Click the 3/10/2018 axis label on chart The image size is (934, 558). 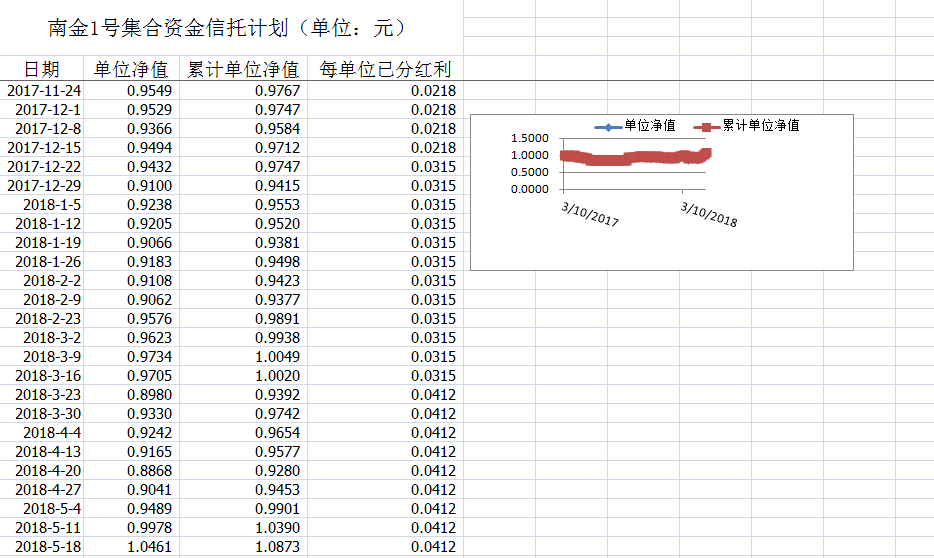click(708, 213)
